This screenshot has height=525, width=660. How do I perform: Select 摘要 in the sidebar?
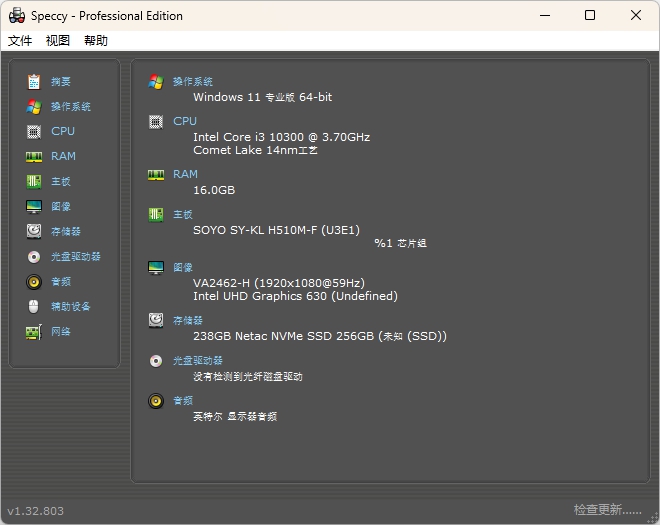point(61,82)
